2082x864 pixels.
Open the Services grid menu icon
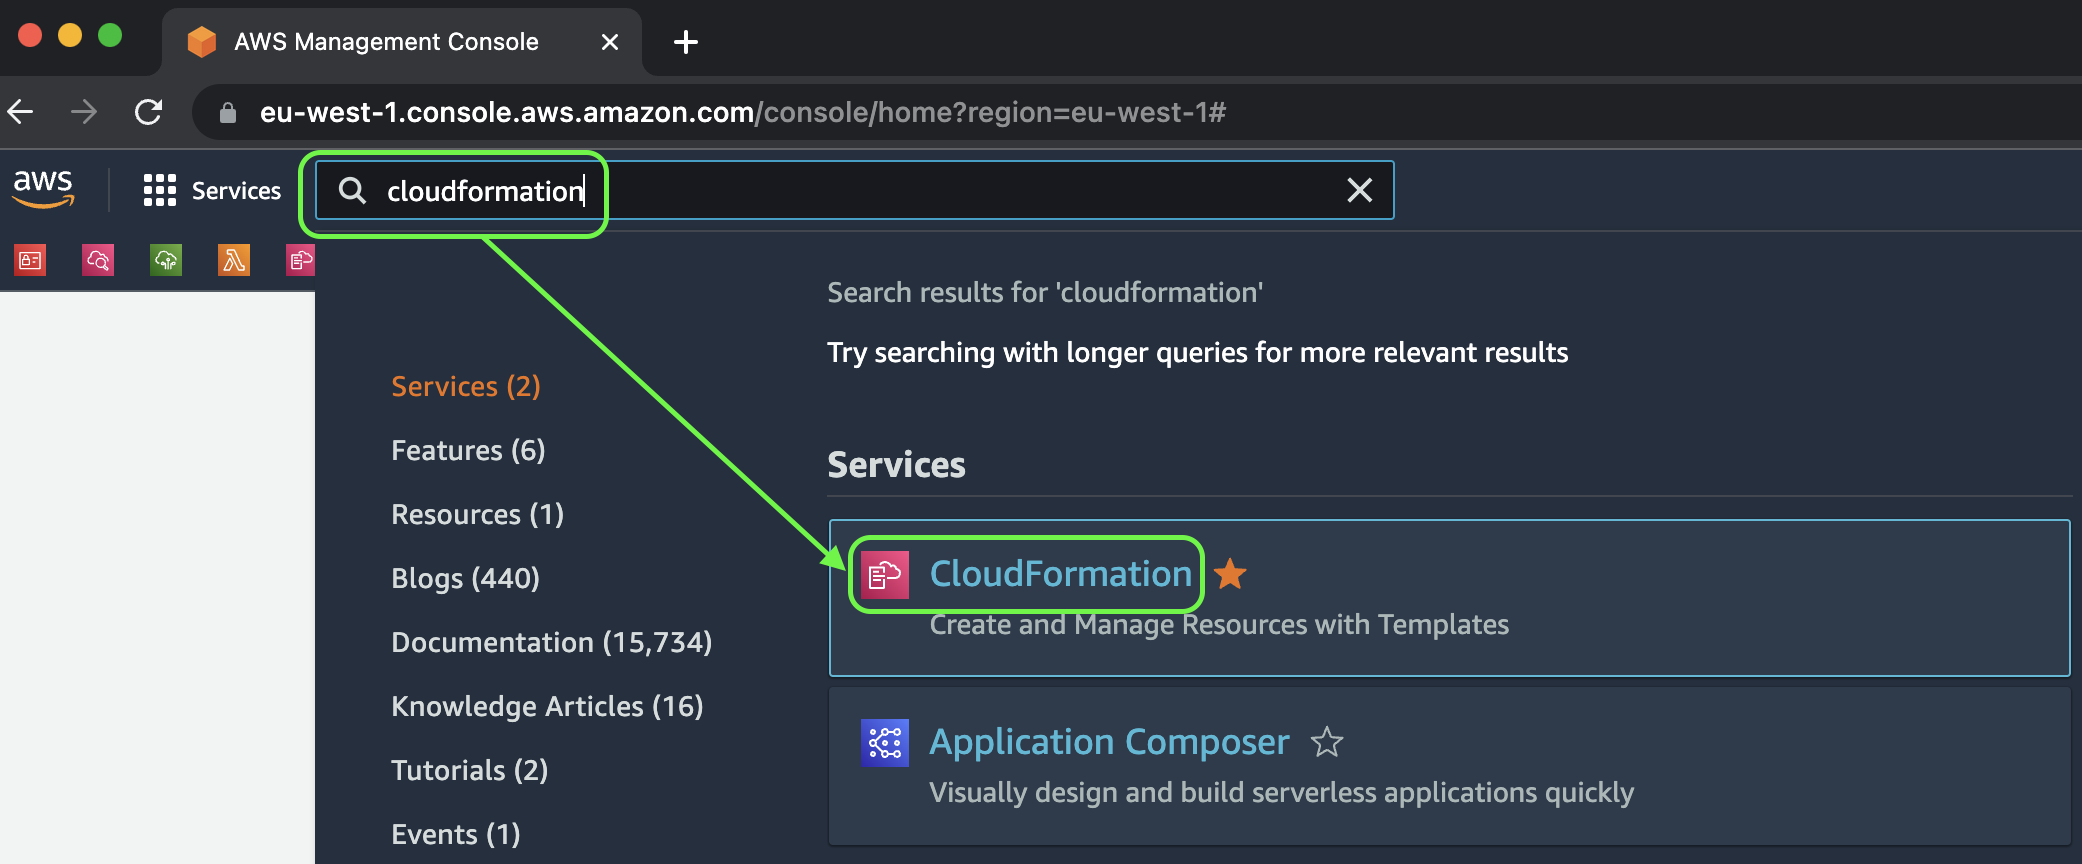160,190
